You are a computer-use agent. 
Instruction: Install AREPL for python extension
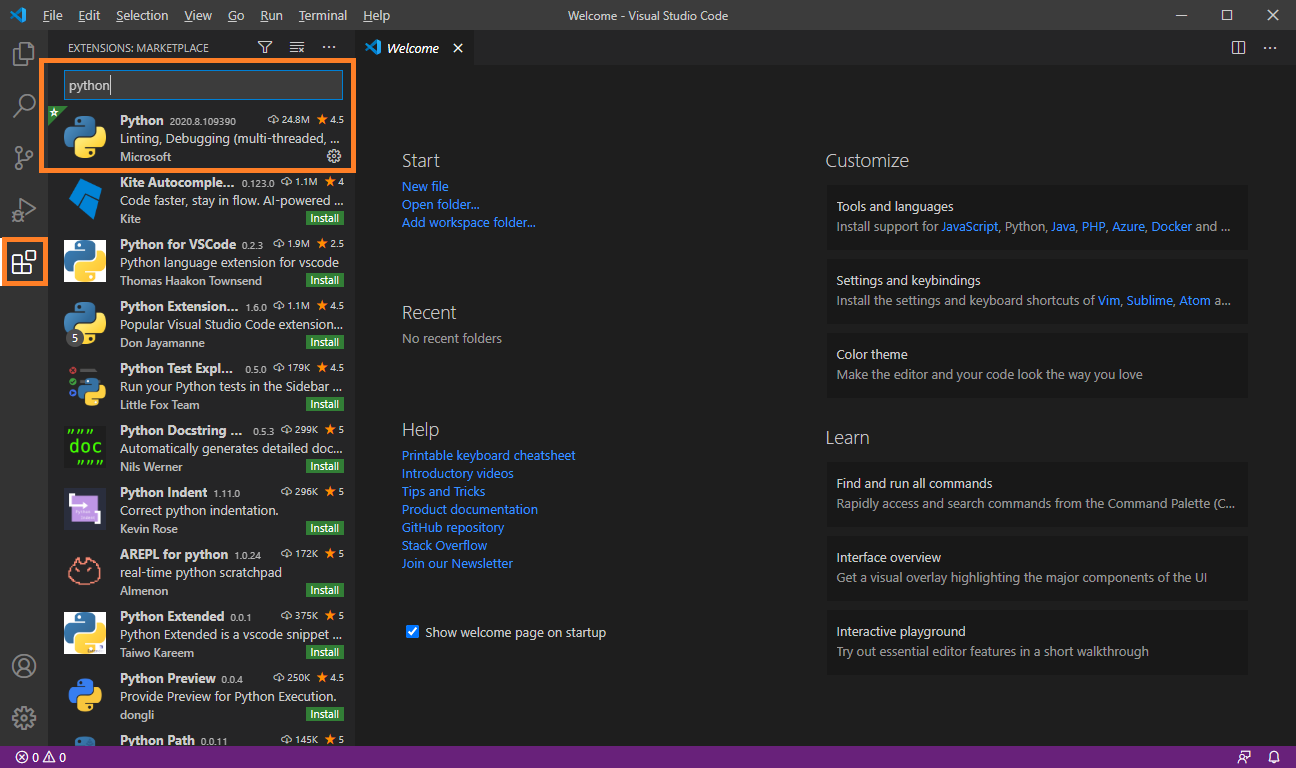pos(325,590)
